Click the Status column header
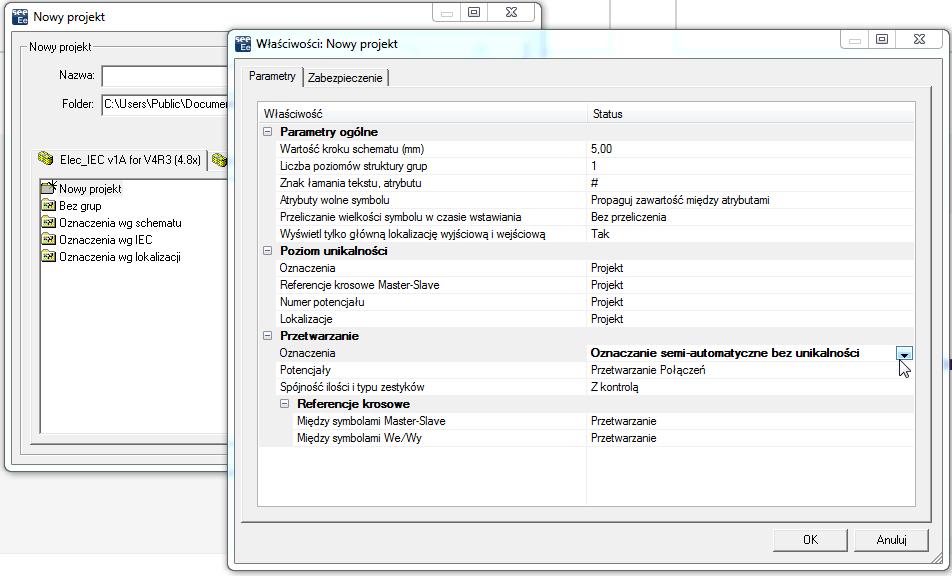The image size is (952, 576). (x=750, y=114)
